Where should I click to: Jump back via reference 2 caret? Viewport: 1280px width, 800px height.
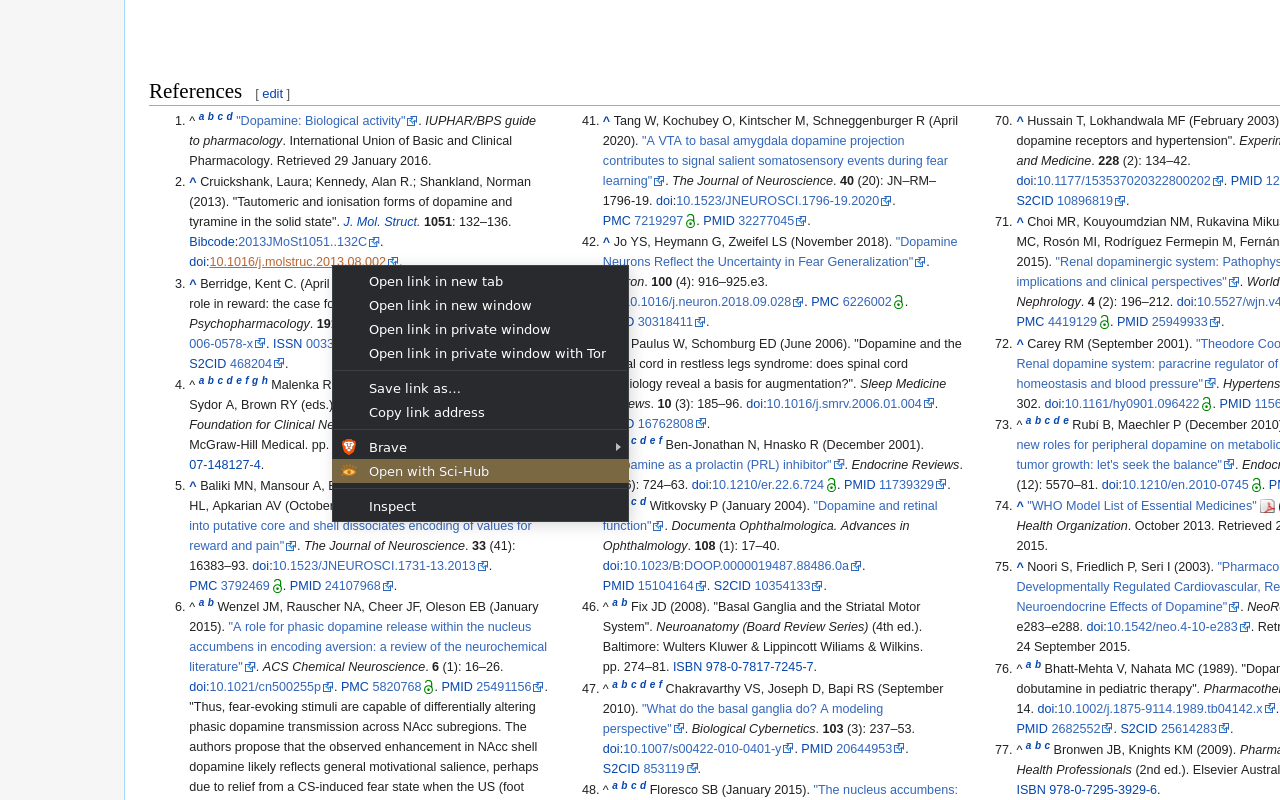[x=193, y=181]
